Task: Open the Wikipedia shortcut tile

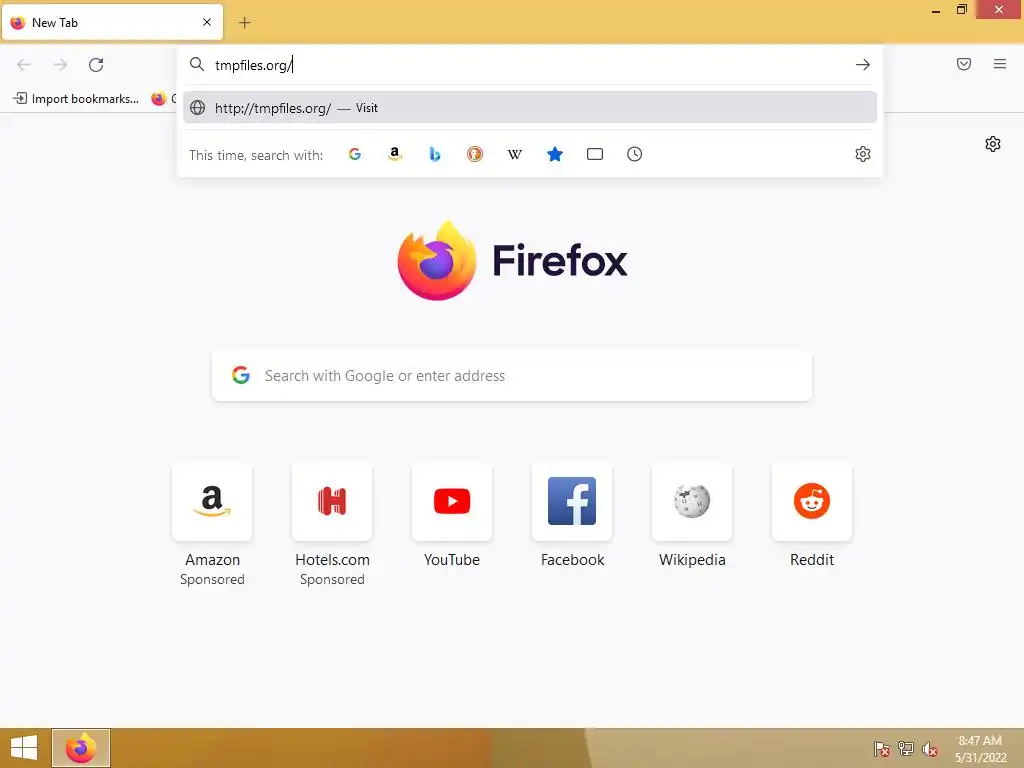Action: click(692, 502)
